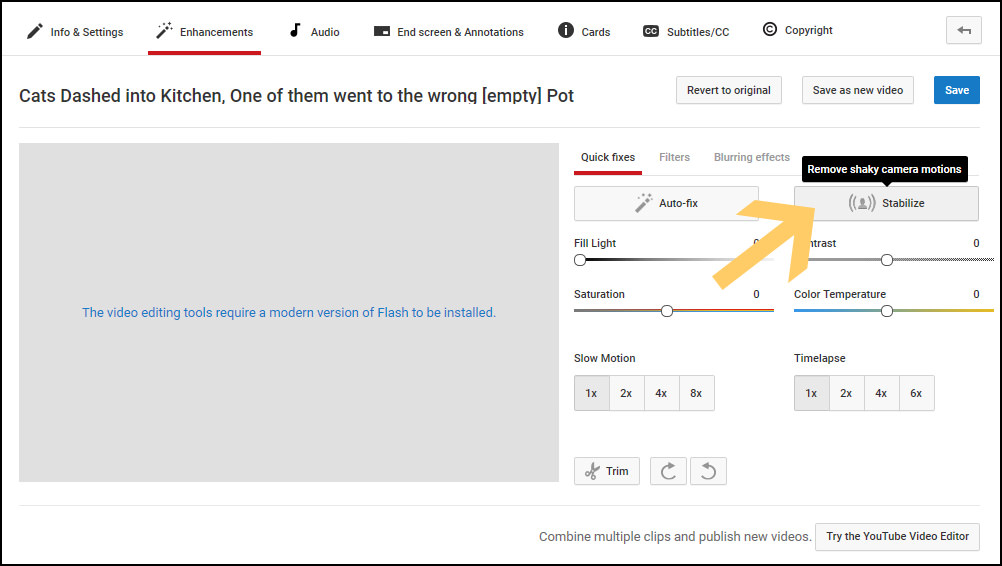The image size is (1002, 566).
Task: Try the YouTube Video Editor
Action: pyautogui.click(x=897, y=536)
